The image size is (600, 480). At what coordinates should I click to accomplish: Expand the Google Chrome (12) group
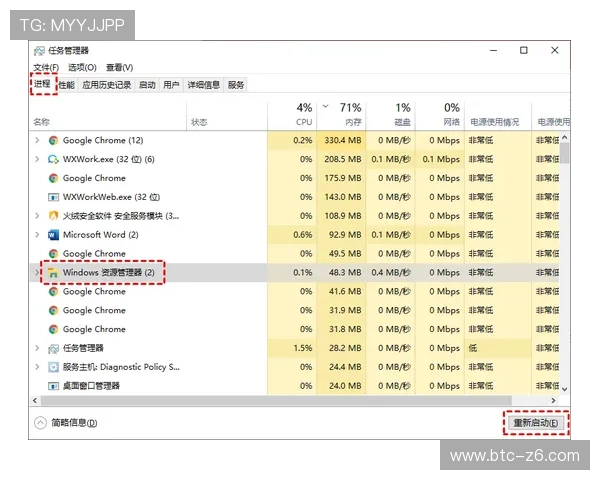coord(37,140)
